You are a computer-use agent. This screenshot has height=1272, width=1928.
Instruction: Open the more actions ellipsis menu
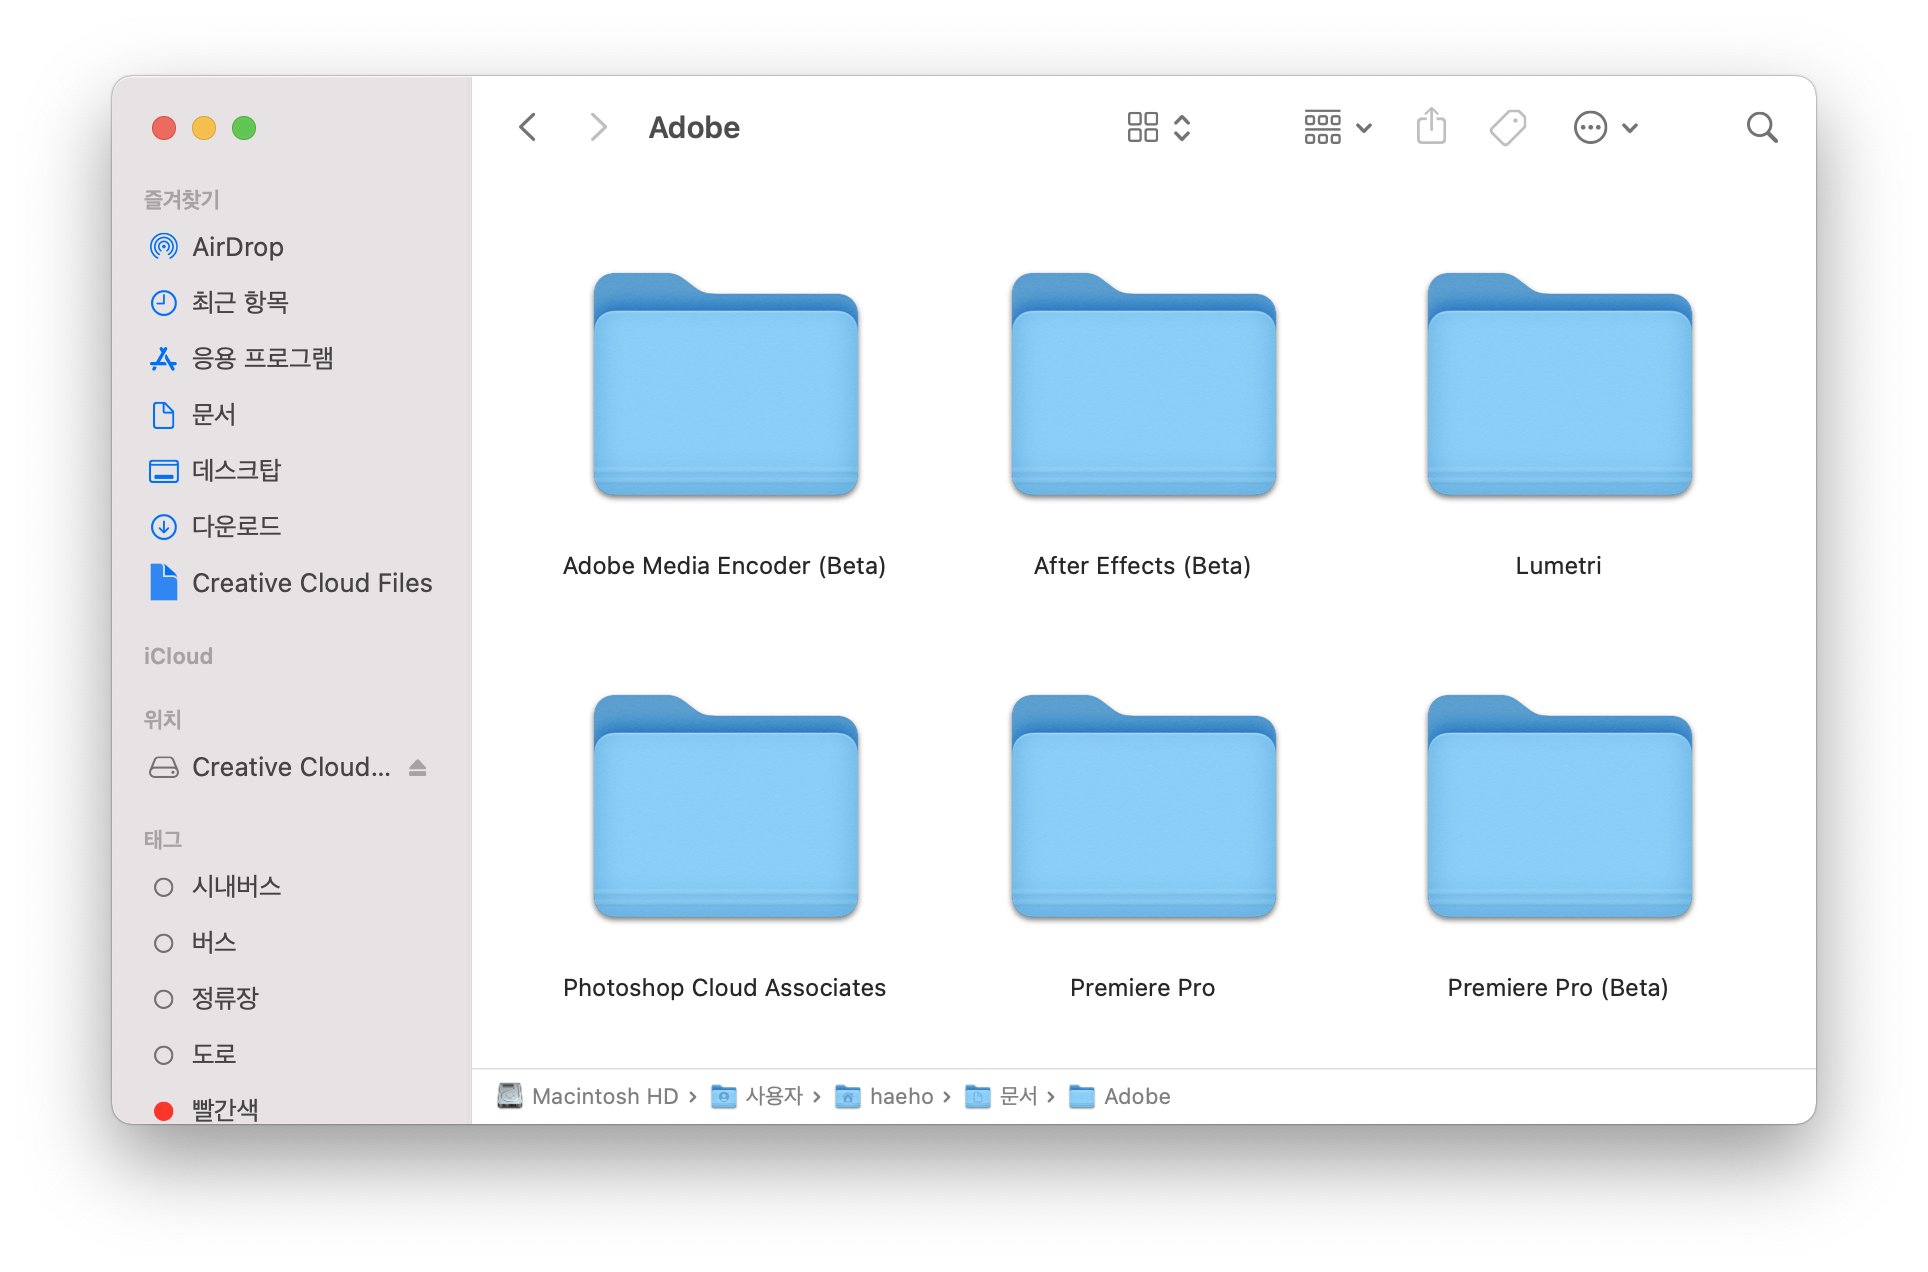pyautogui.click(x=1605, y=127)
